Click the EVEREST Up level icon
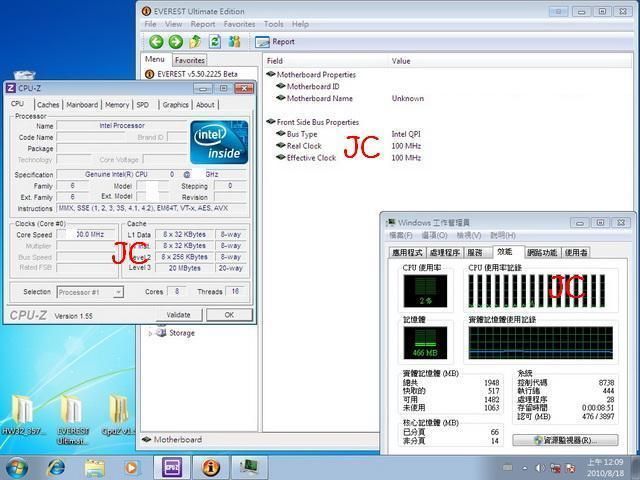Viewport: 640px width, 480px height. point(195,42)
